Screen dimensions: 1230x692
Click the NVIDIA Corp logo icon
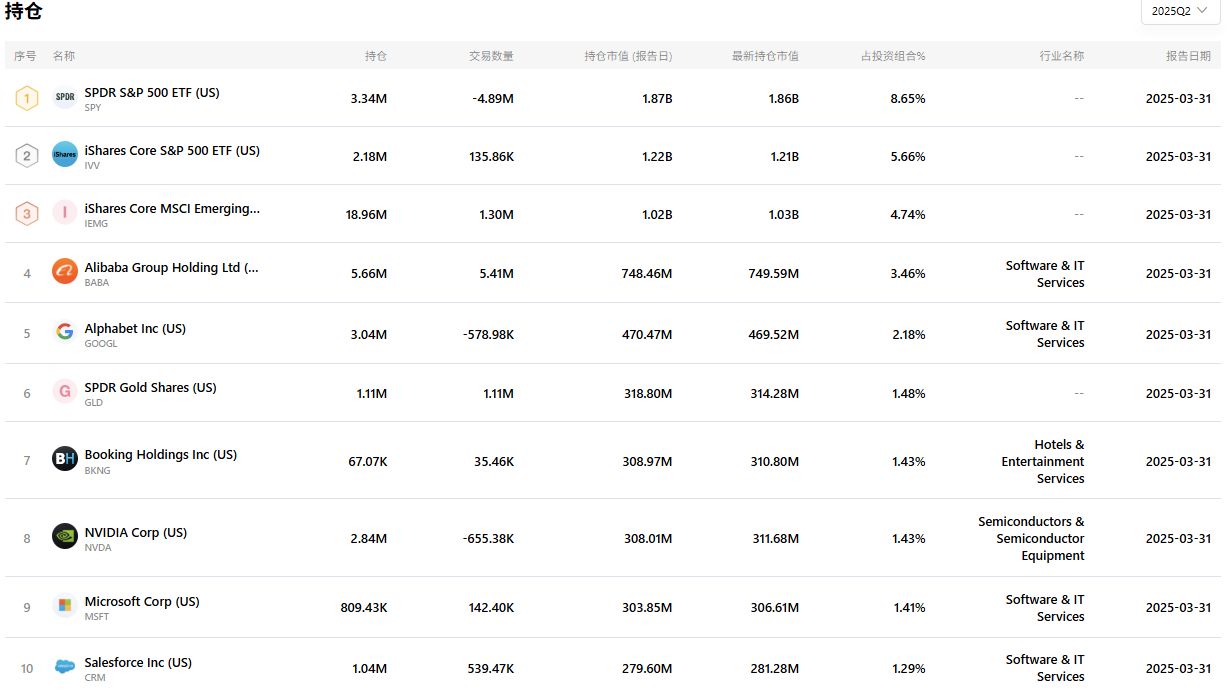coord(65,537)
